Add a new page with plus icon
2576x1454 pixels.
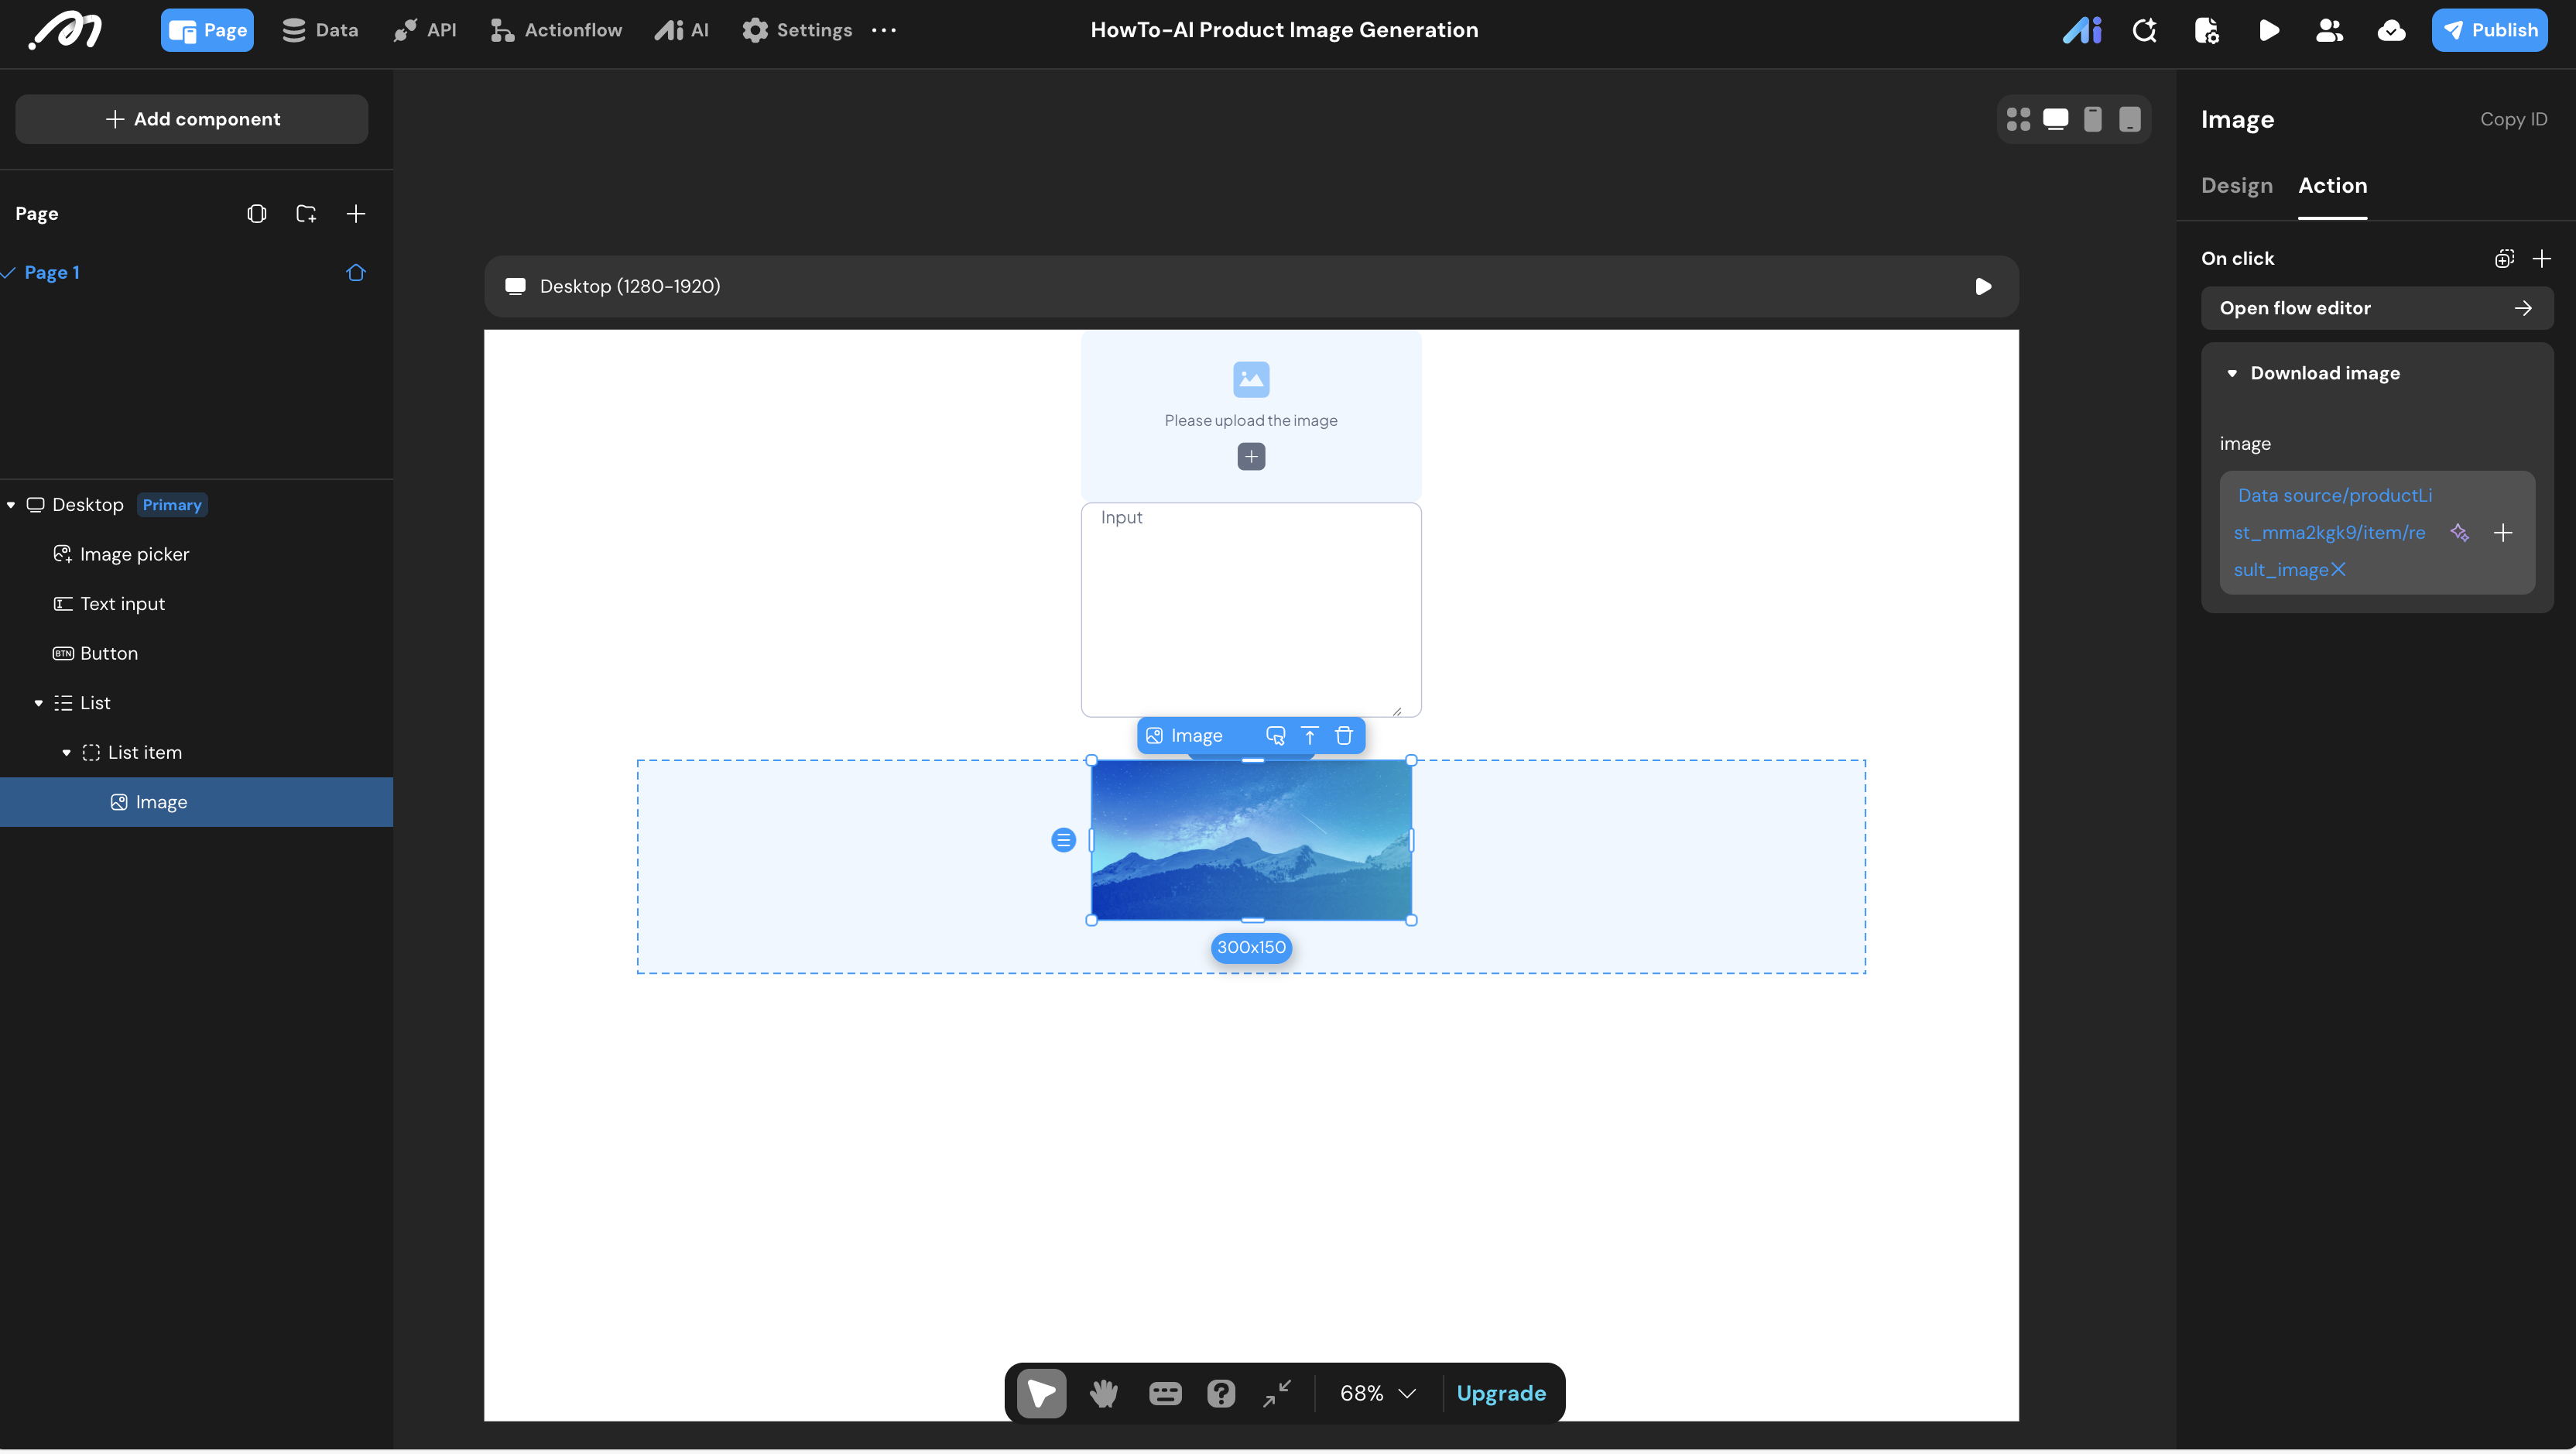[355, 213]
